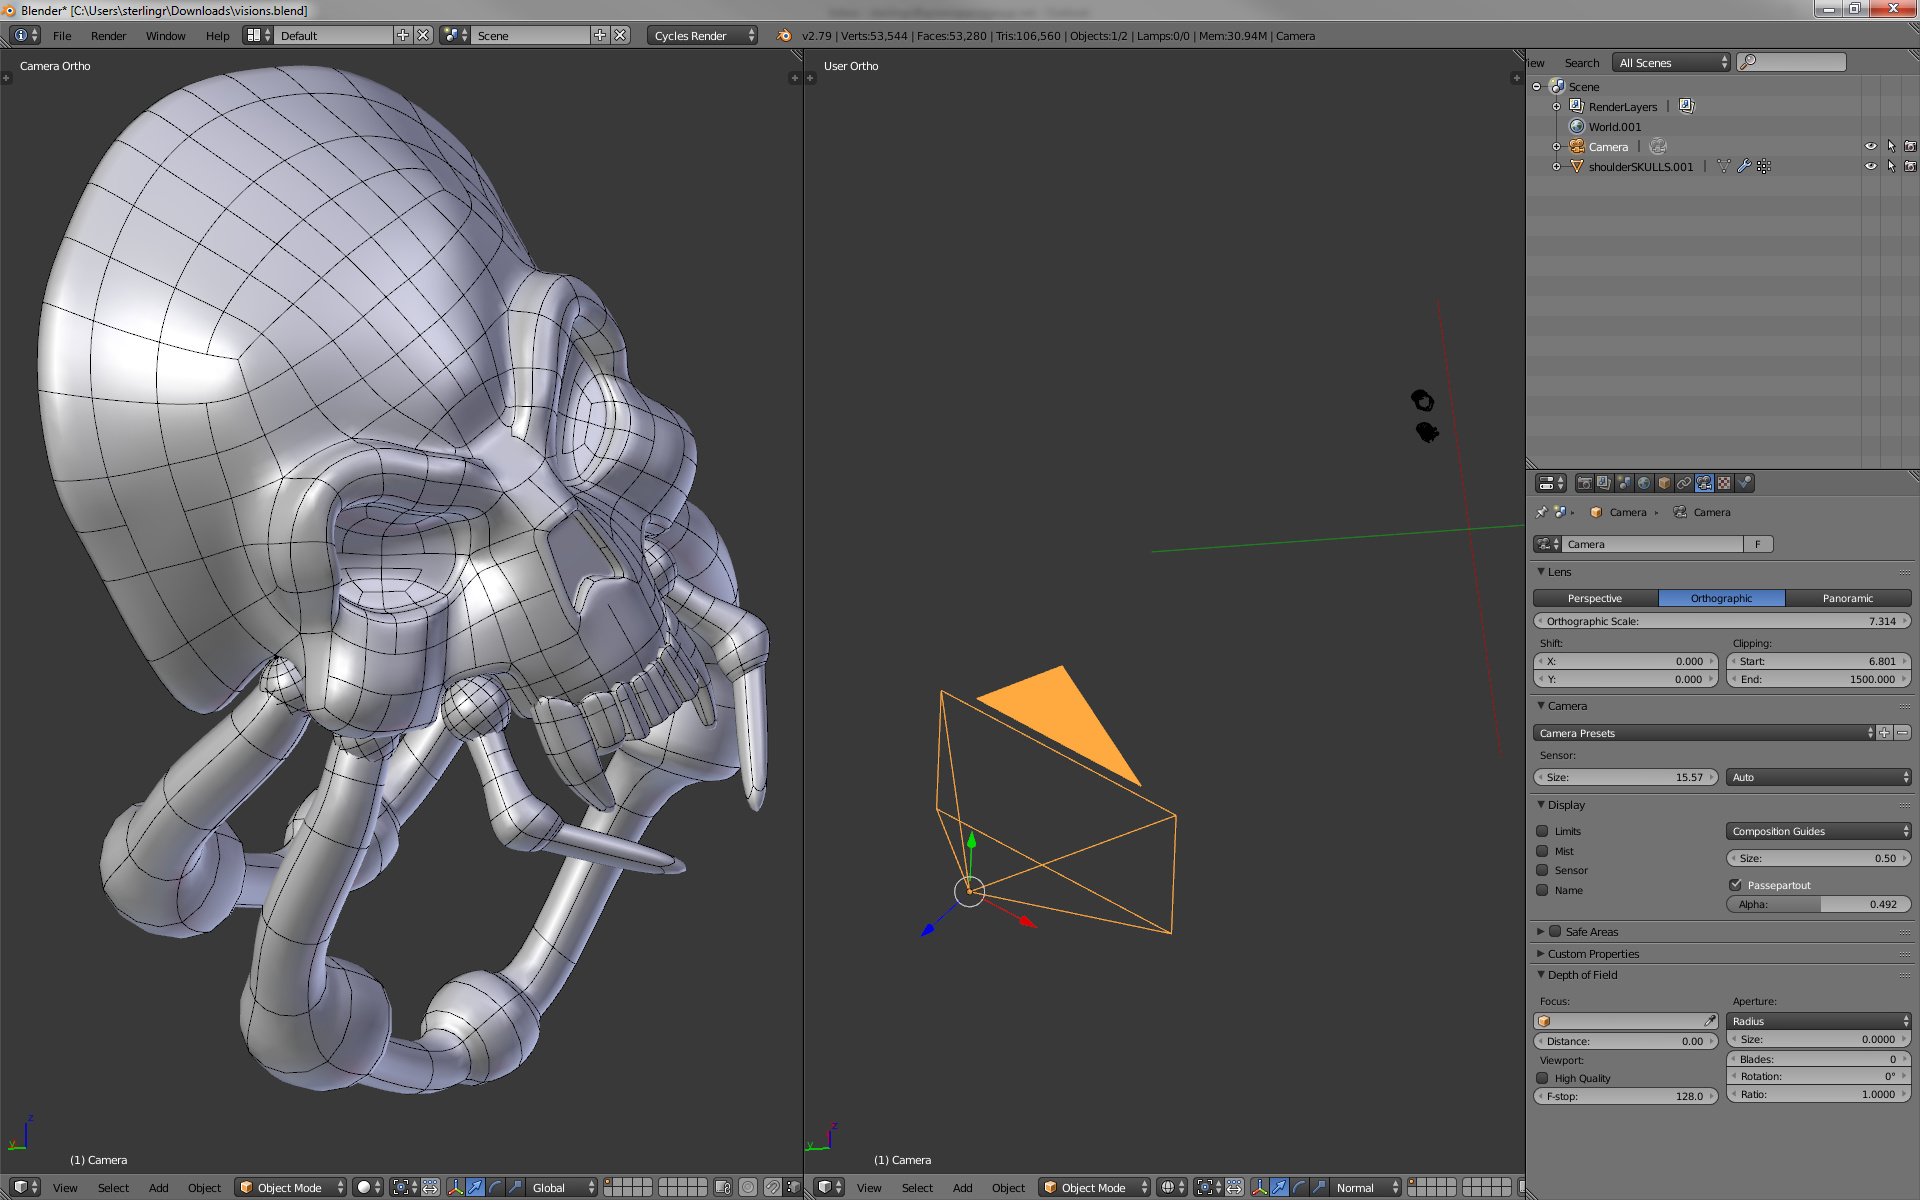The image size is (1920, 1200).
Task: Click the Orthographic Scale value field
Action: point(1721,621)
